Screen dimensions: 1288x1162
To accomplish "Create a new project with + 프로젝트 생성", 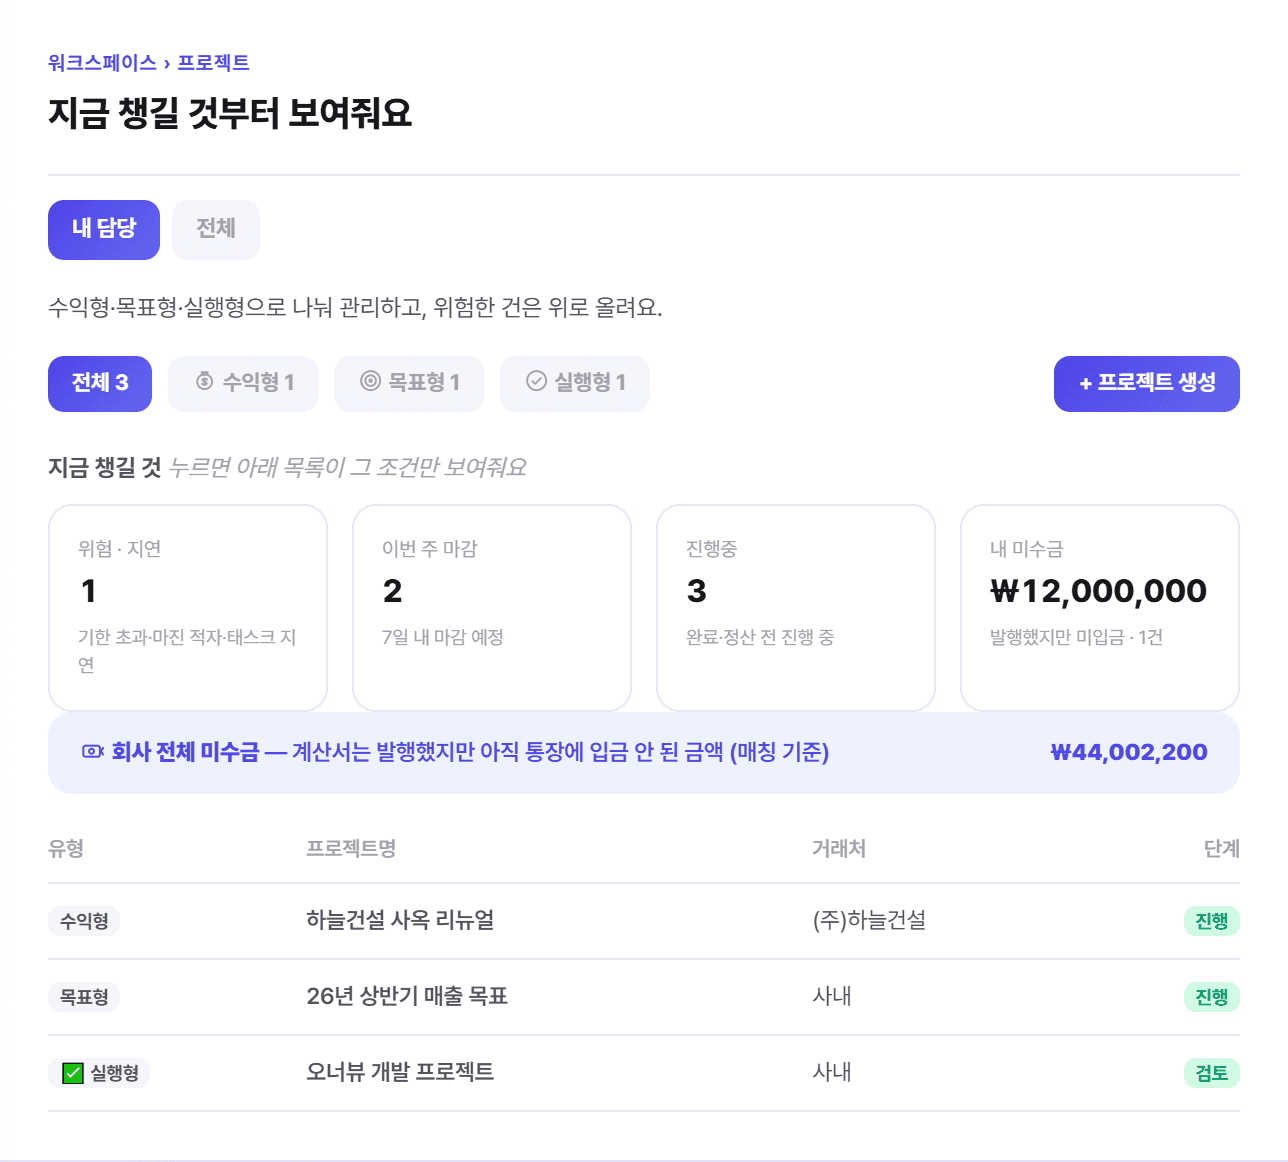I will [1147, 384].
